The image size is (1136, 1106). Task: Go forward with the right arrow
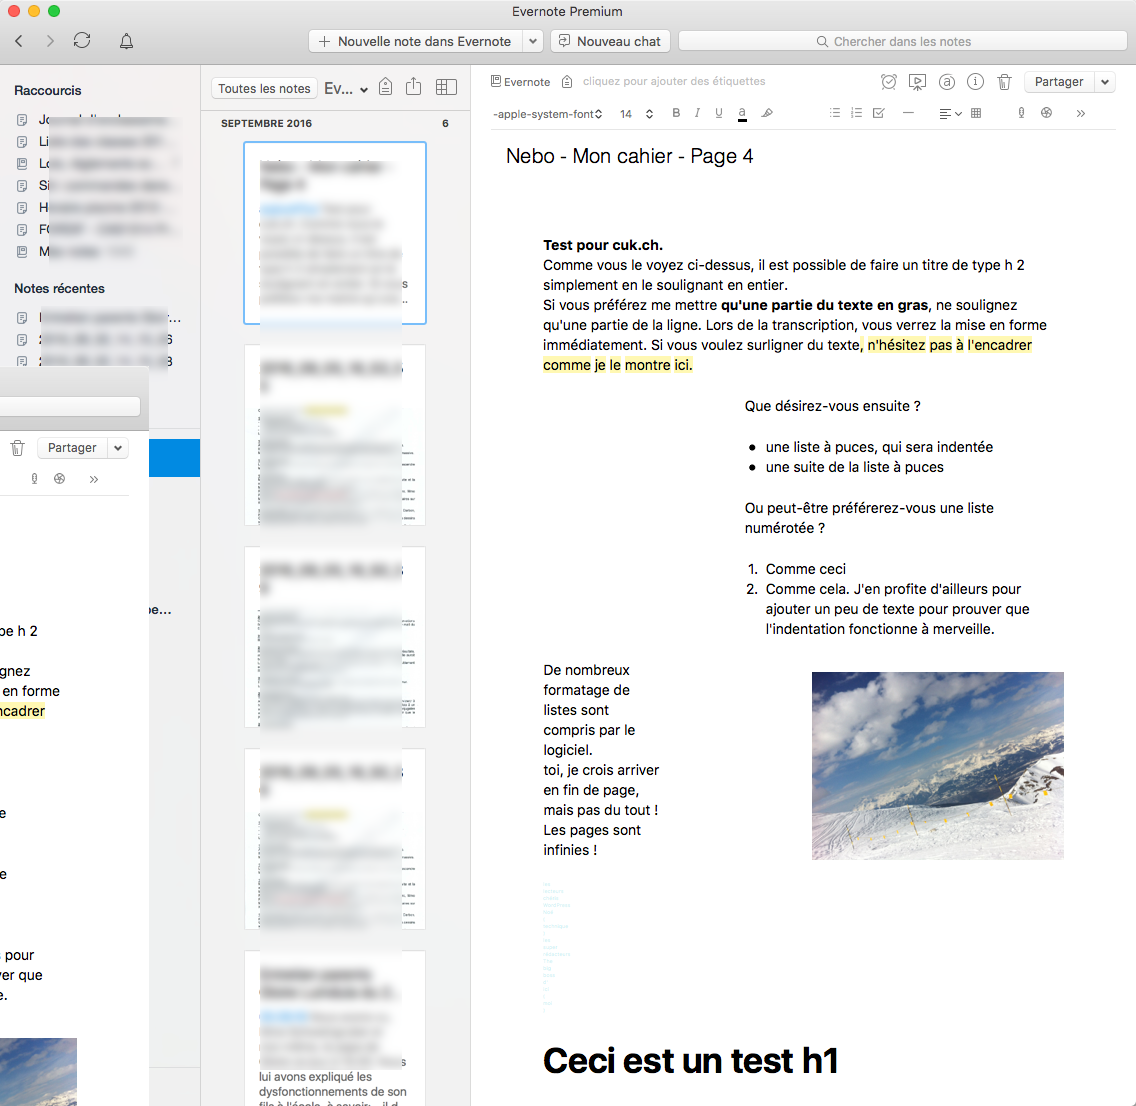(x=50, y=41)
